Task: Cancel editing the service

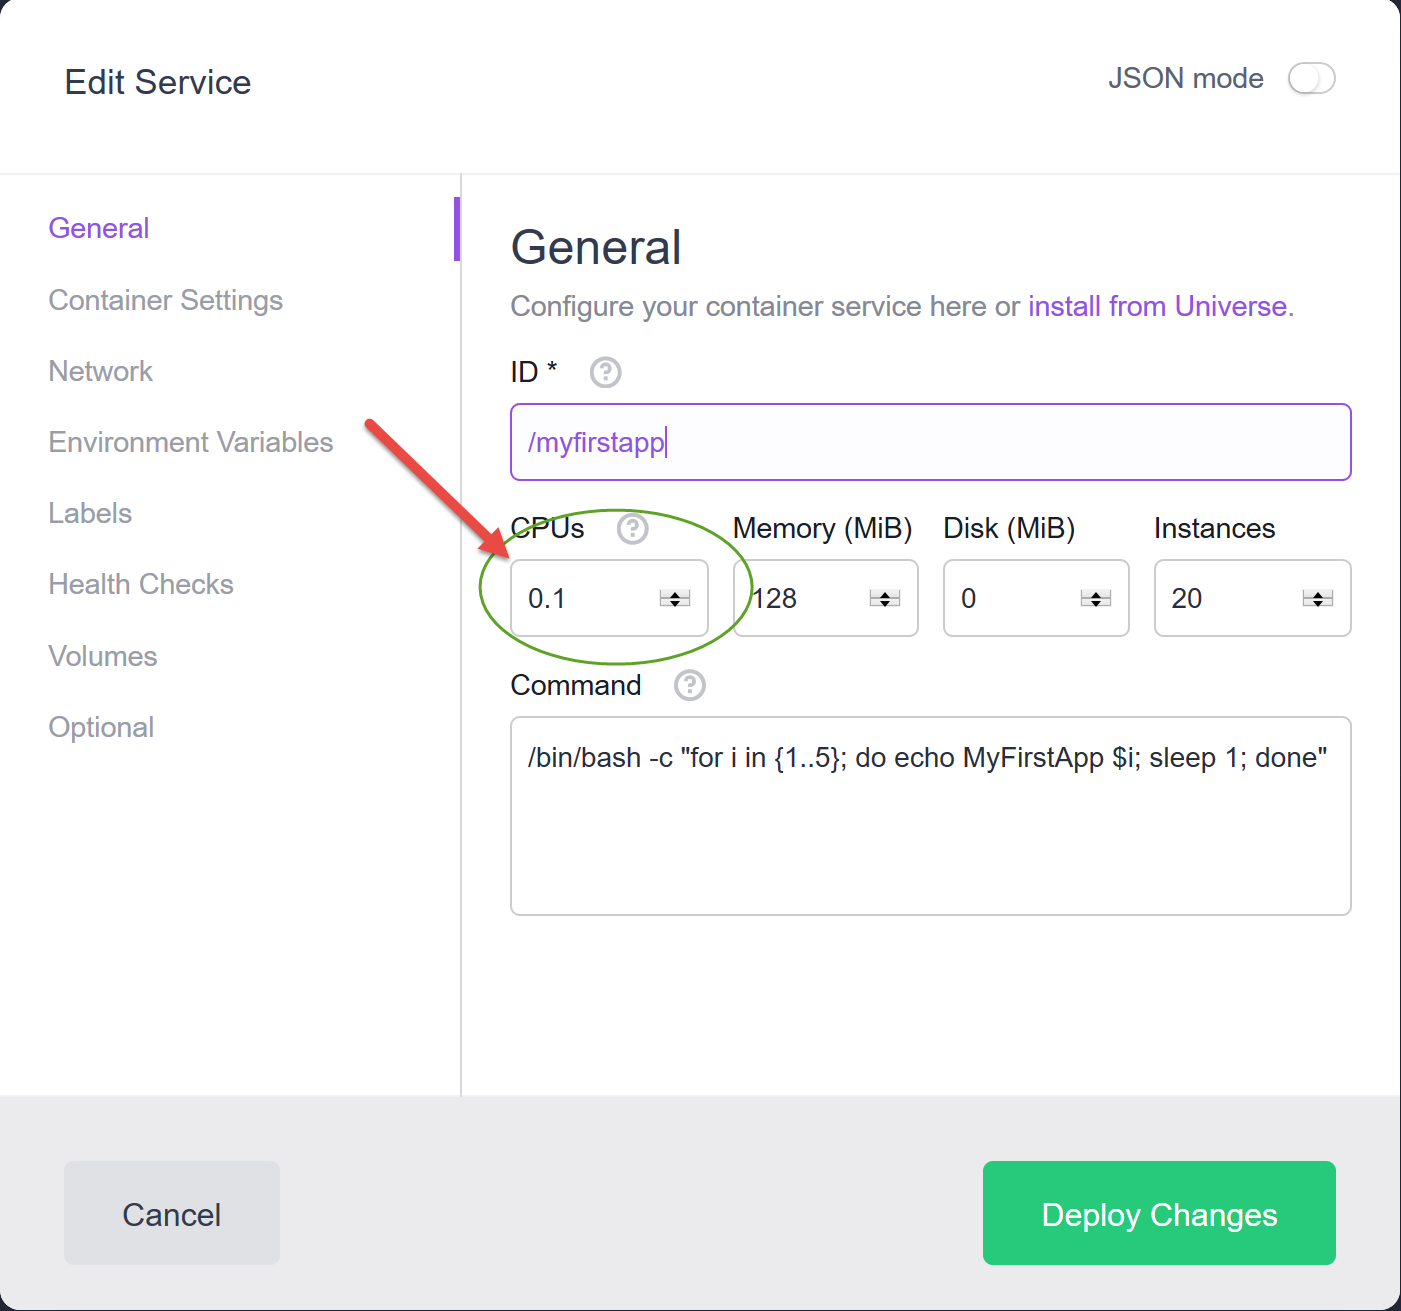Action: [172, 1213]
